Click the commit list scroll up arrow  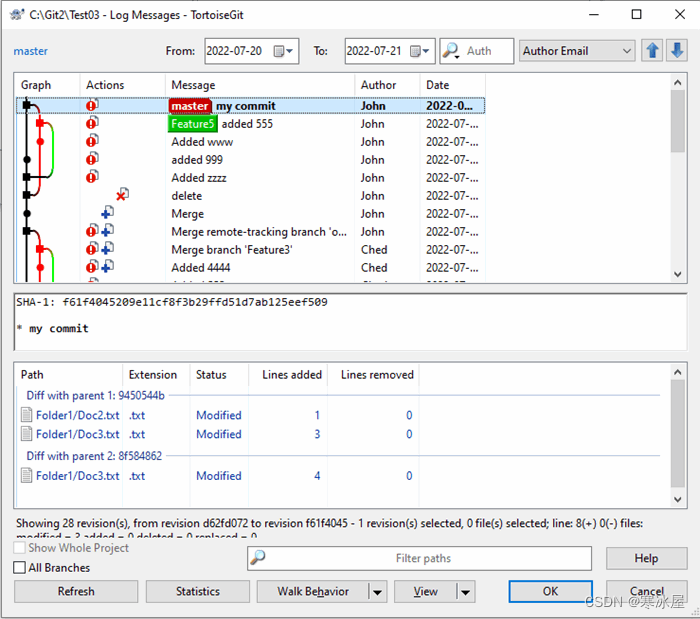(x=678, y=83)
